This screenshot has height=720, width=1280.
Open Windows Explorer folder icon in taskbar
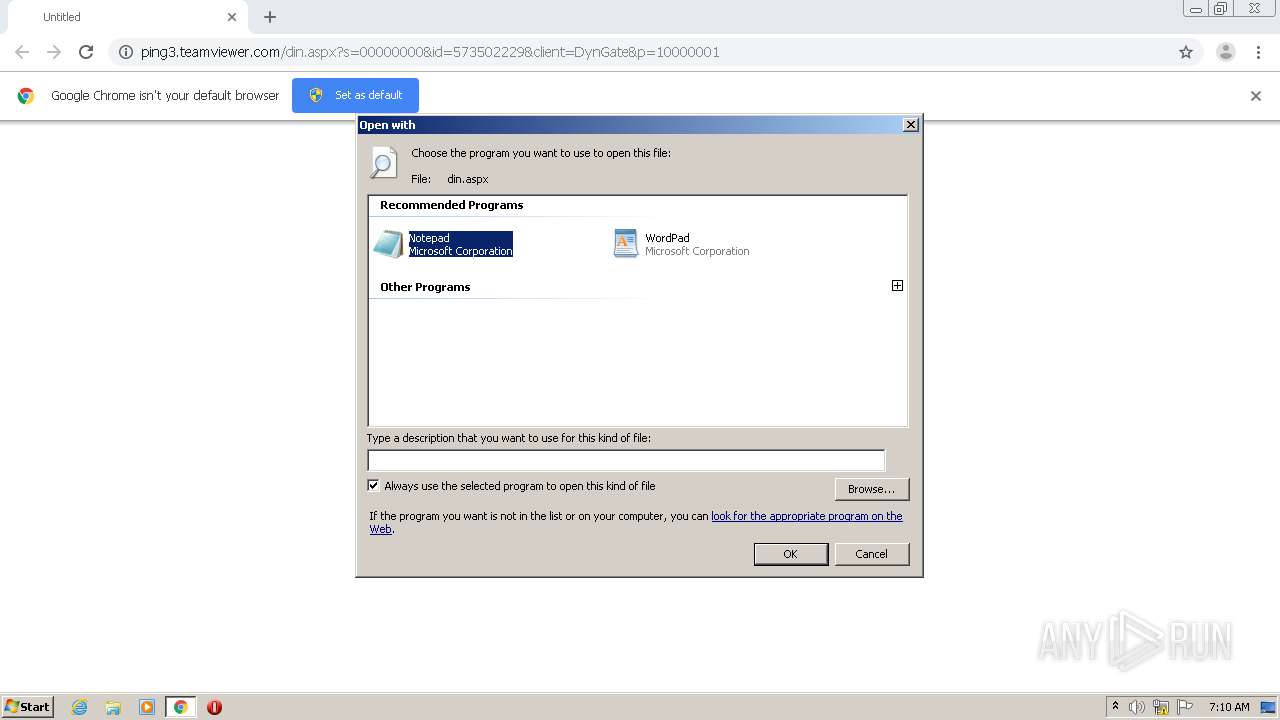(x=113, y=707)
